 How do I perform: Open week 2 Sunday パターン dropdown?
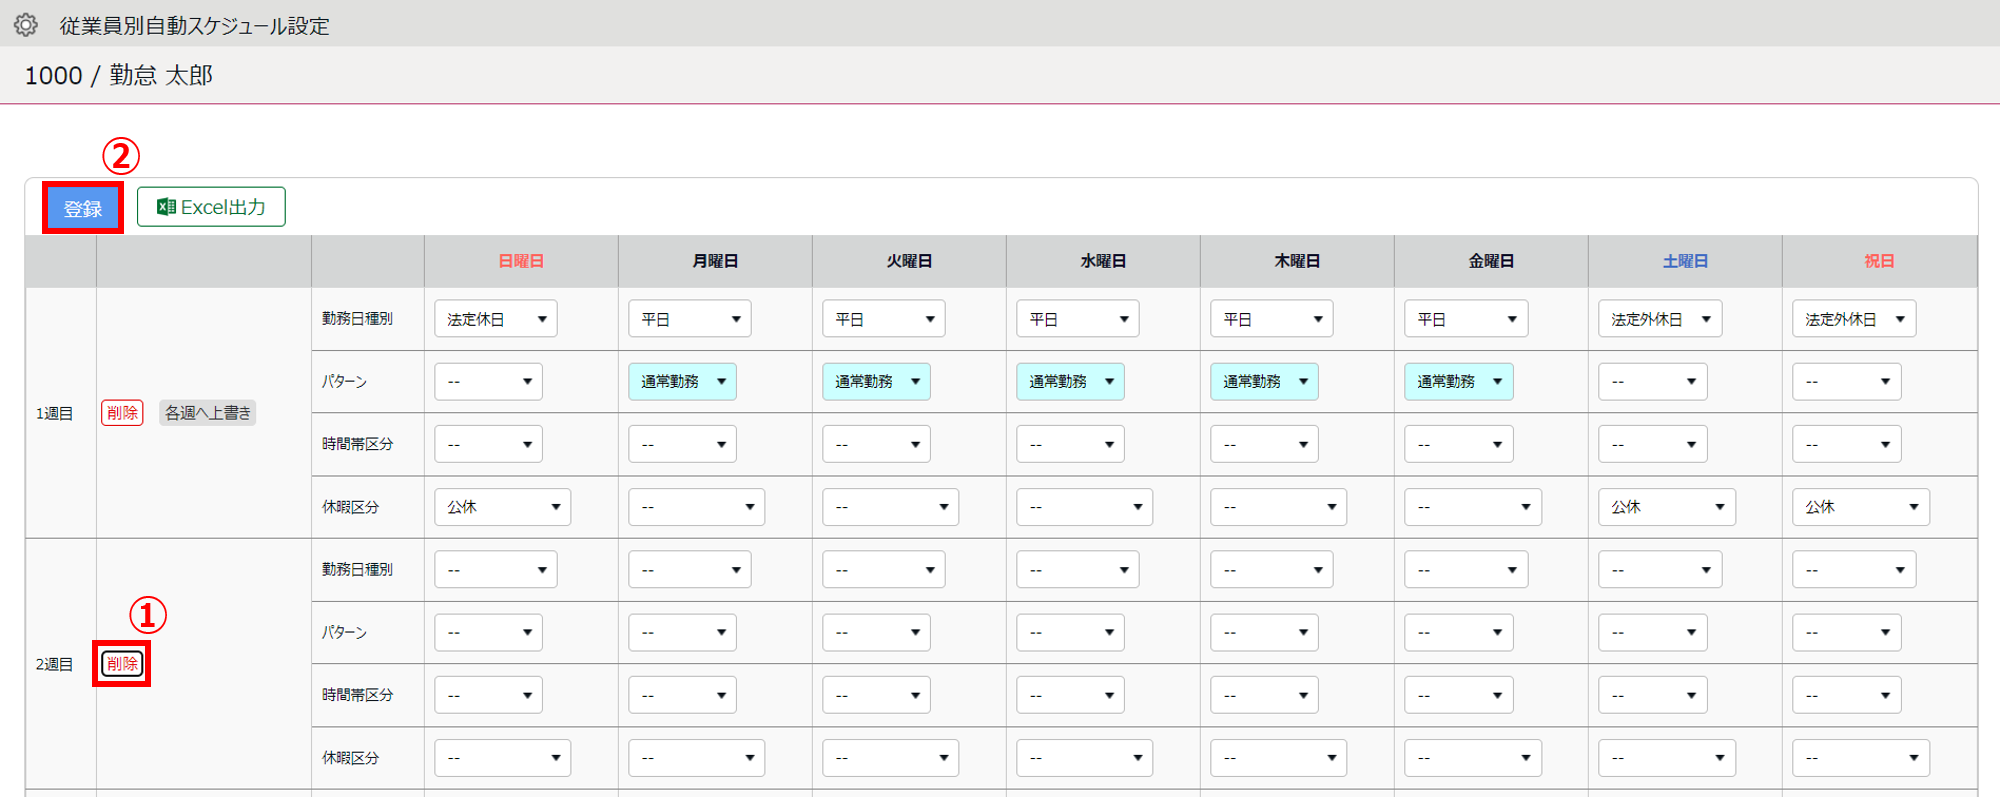(x=488, y=633)
